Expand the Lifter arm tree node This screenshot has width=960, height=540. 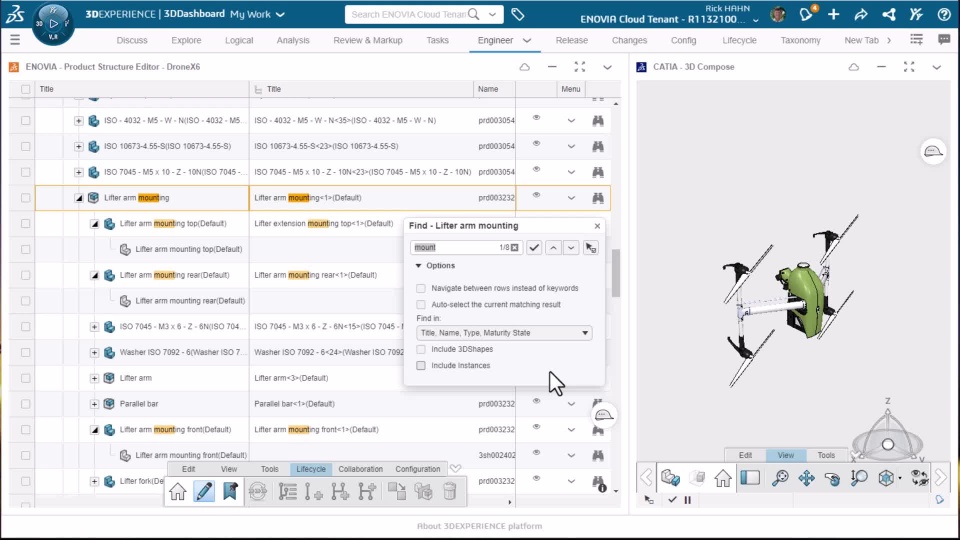(94, 378)
